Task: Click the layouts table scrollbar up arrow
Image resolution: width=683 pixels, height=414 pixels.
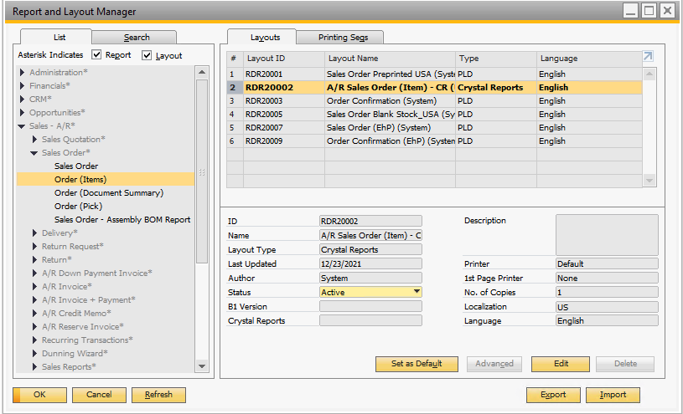Action: click(649, 74)
